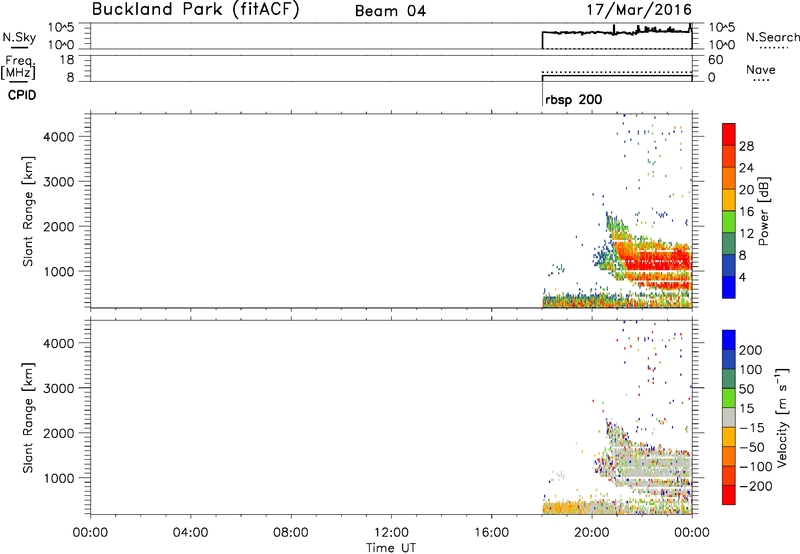Click the "12" label on Power colorbar
The height and width of the screenshot is (554, 800).
tap(746, 234)
